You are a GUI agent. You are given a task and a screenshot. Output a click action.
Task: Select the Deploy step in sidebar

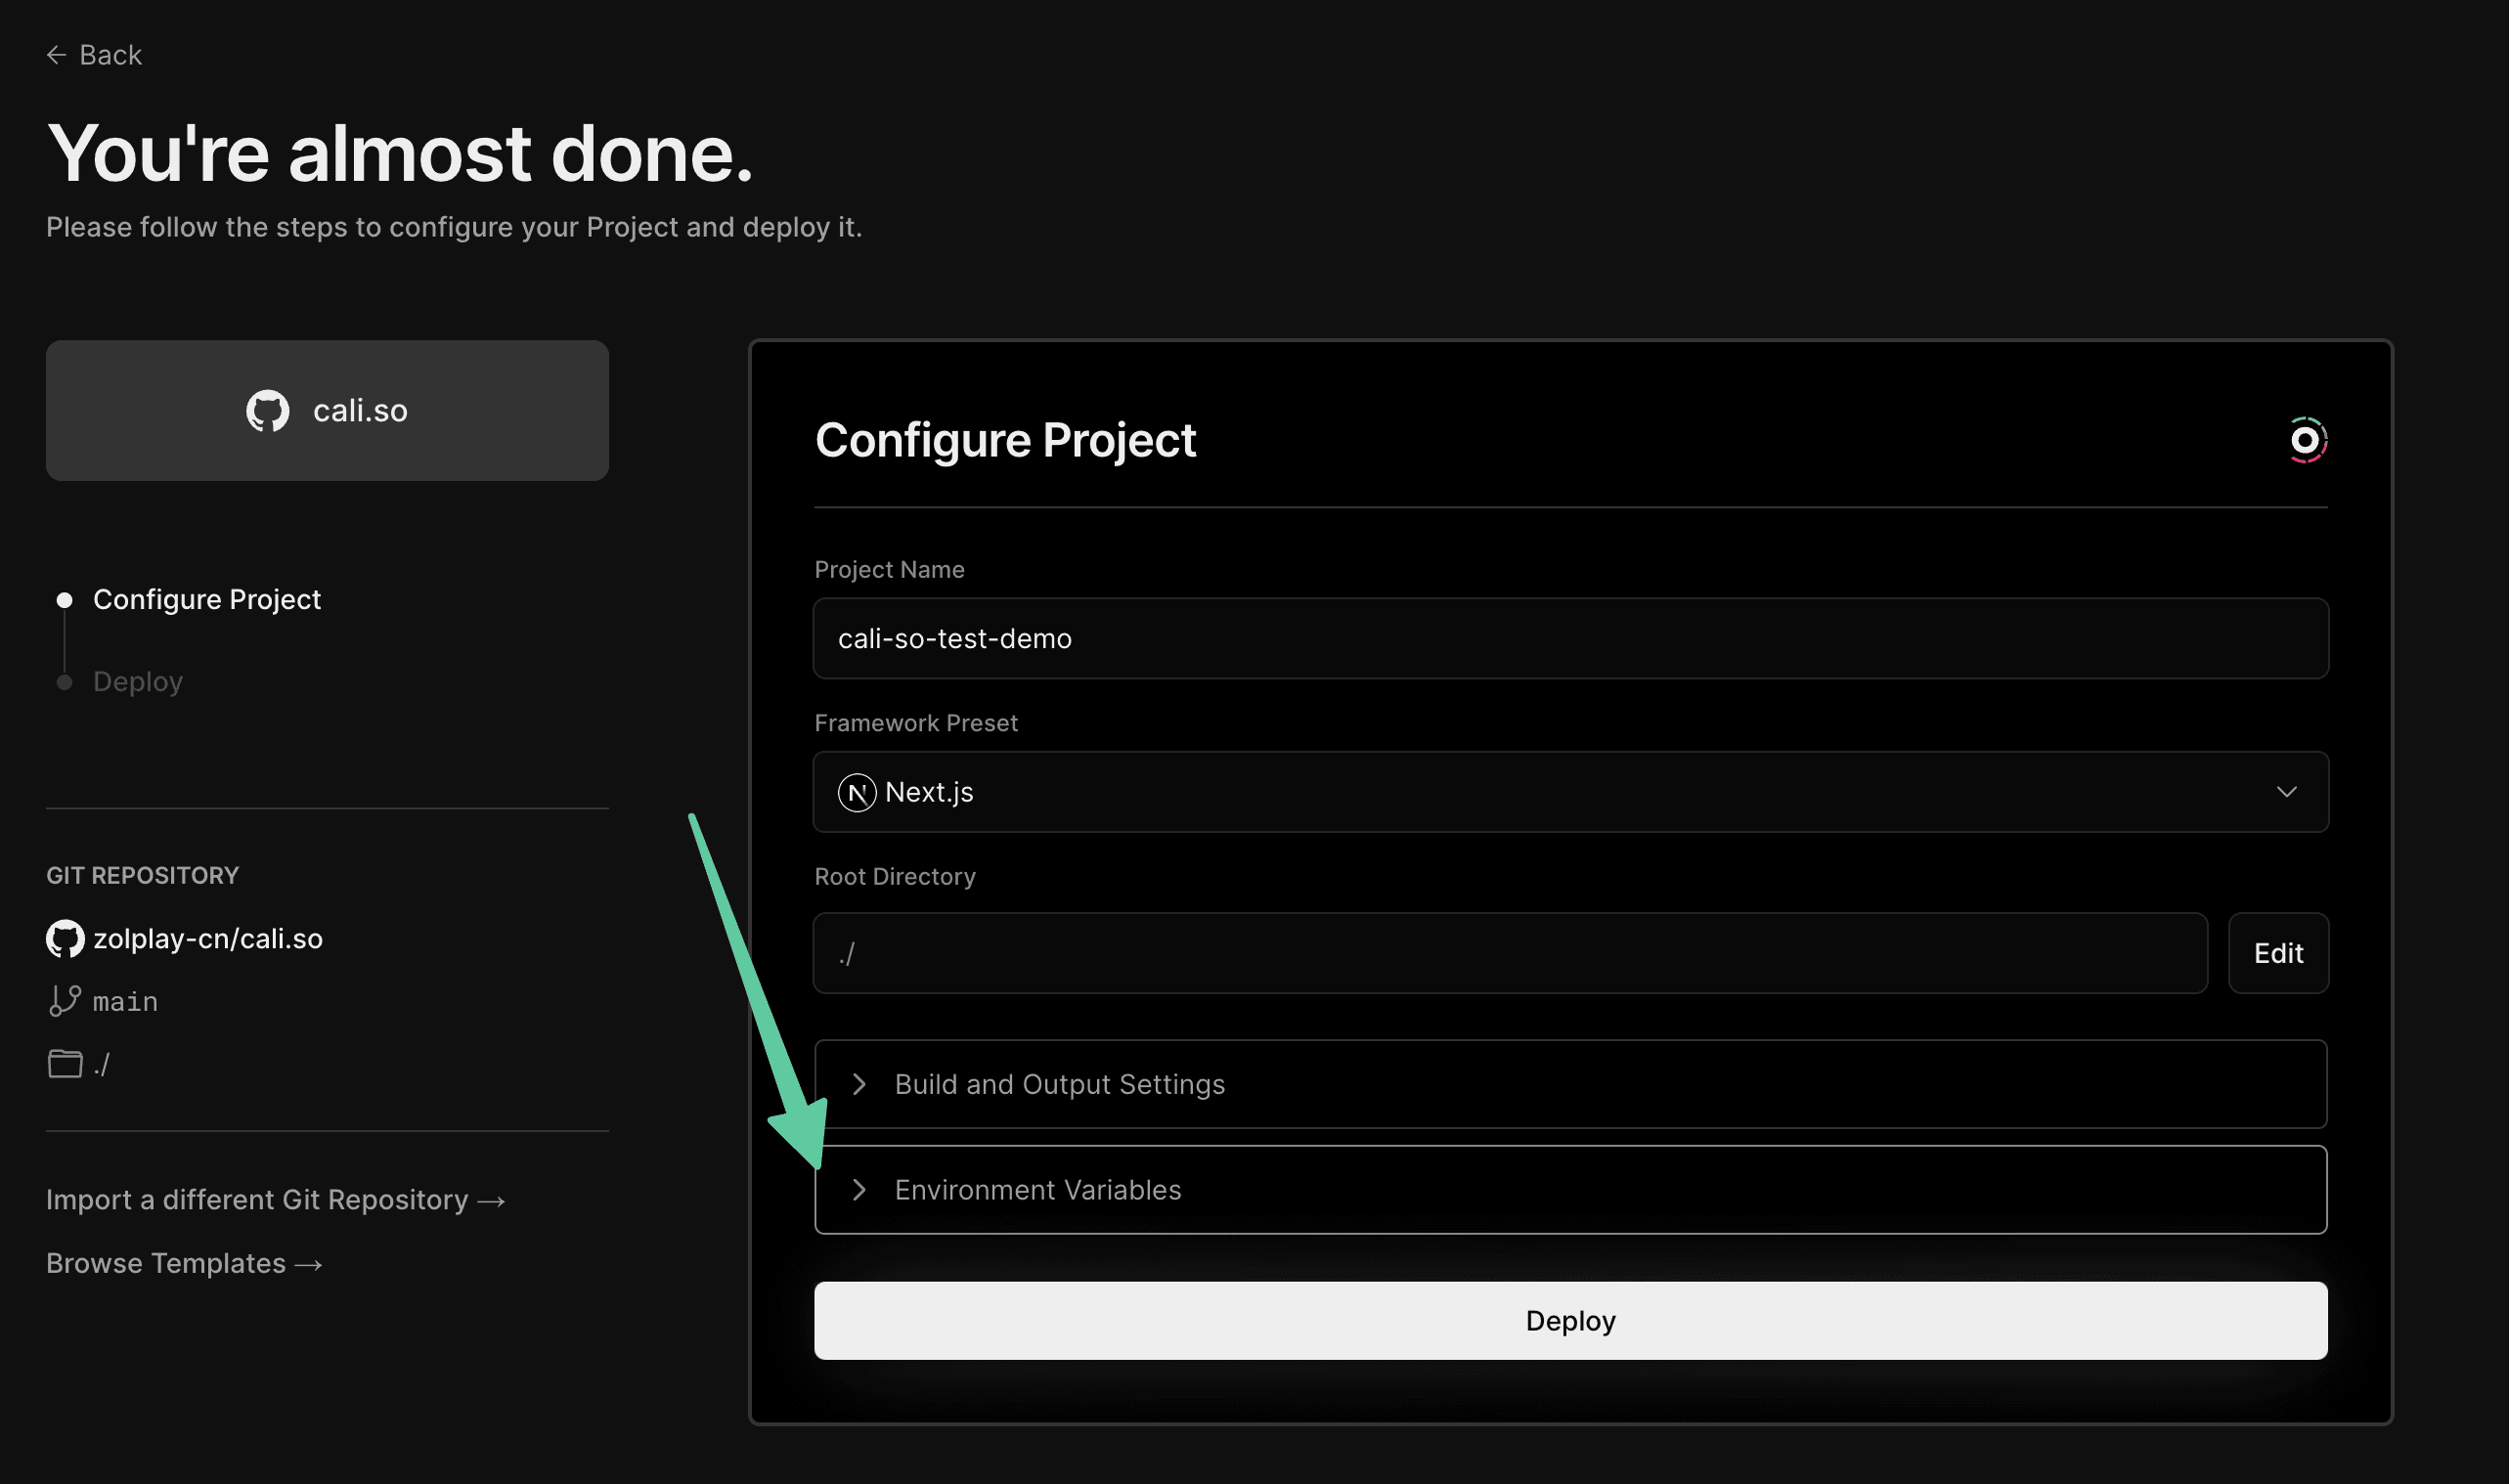[x=138, y=682]
